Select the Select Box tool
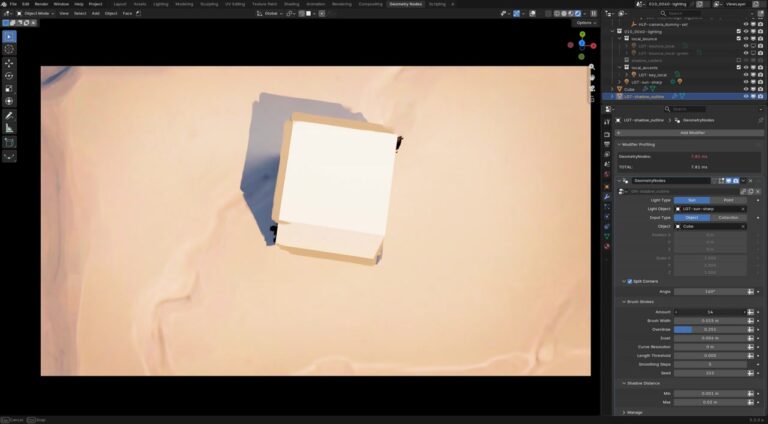Screen dimensions: 768x424 coord(9,37)
